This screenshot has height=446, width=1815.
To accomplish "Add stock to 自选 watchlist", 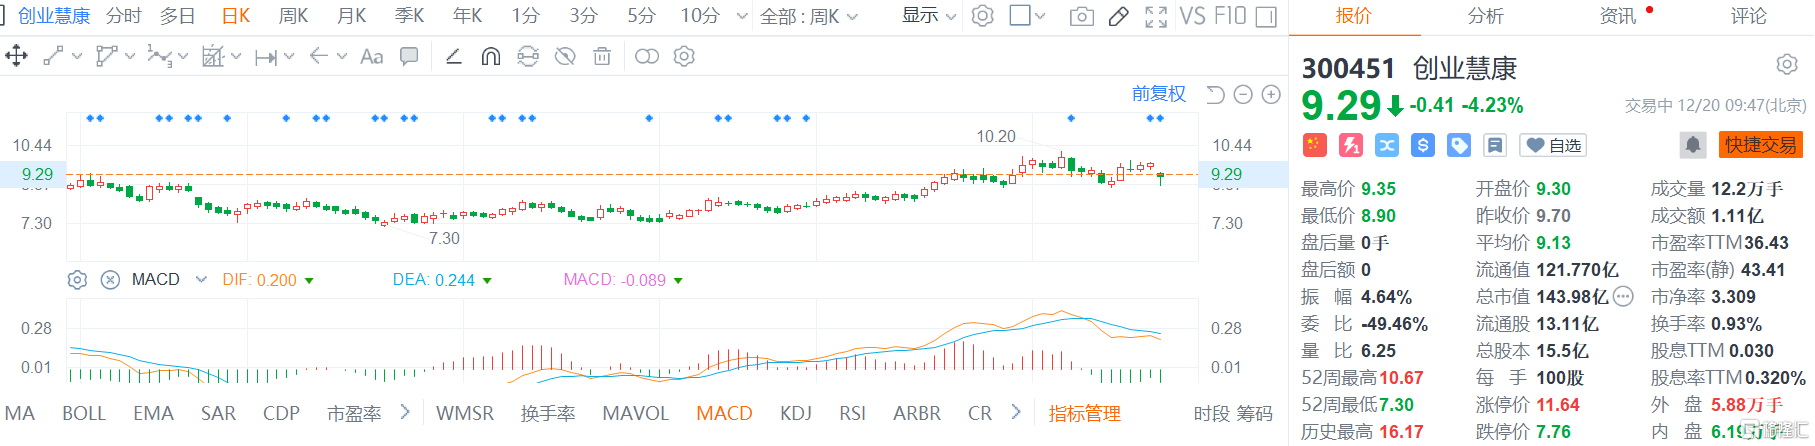I will 1555,145.
